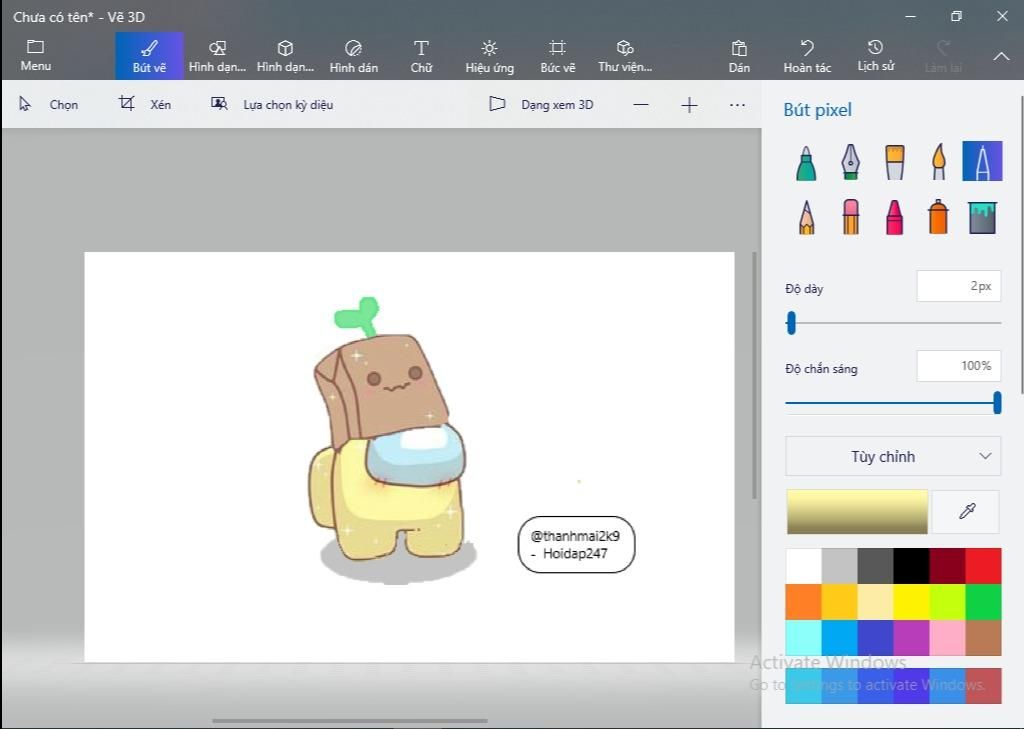
Task: Click the Độ chắn sáng opacity value field
Action: [x=959, y=366]
